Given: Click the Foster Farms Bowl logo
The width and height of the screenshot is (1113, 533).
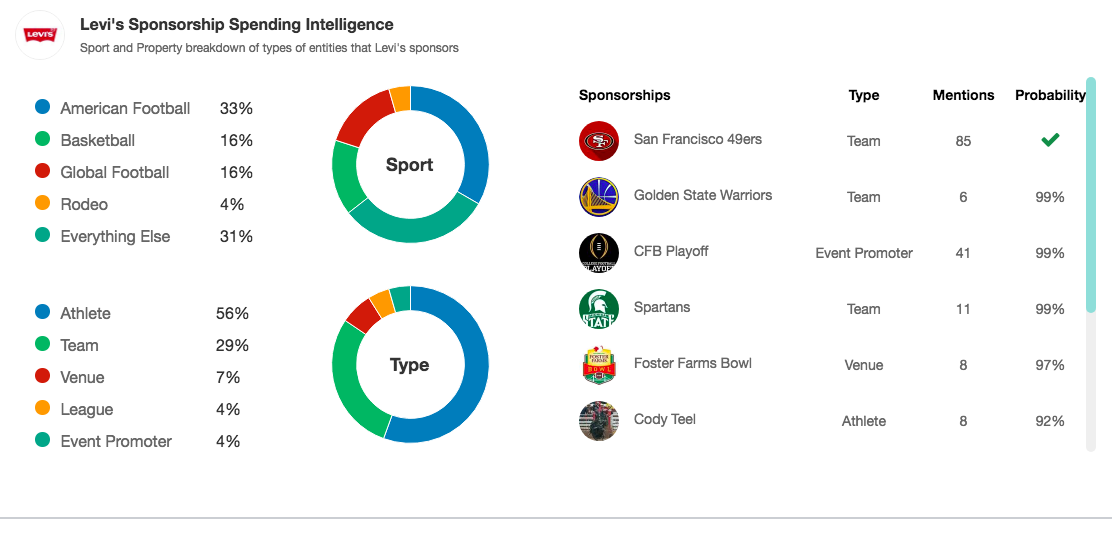Looking at the screenshot, I should [x=598, y=365].
